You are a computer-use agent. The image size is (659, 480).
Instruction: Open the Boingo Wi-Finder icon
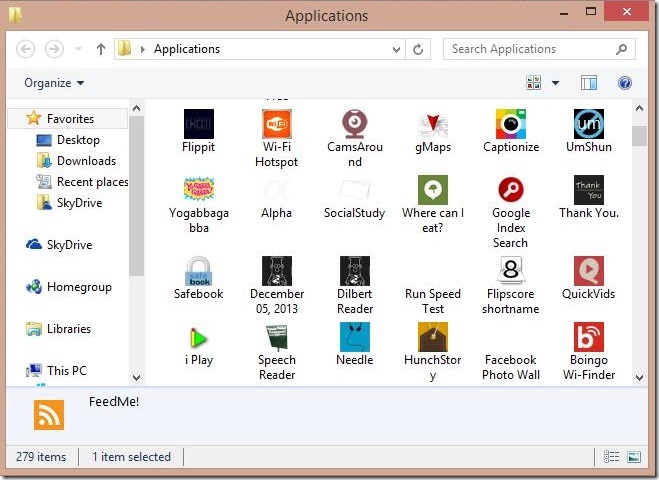point(588,337)
